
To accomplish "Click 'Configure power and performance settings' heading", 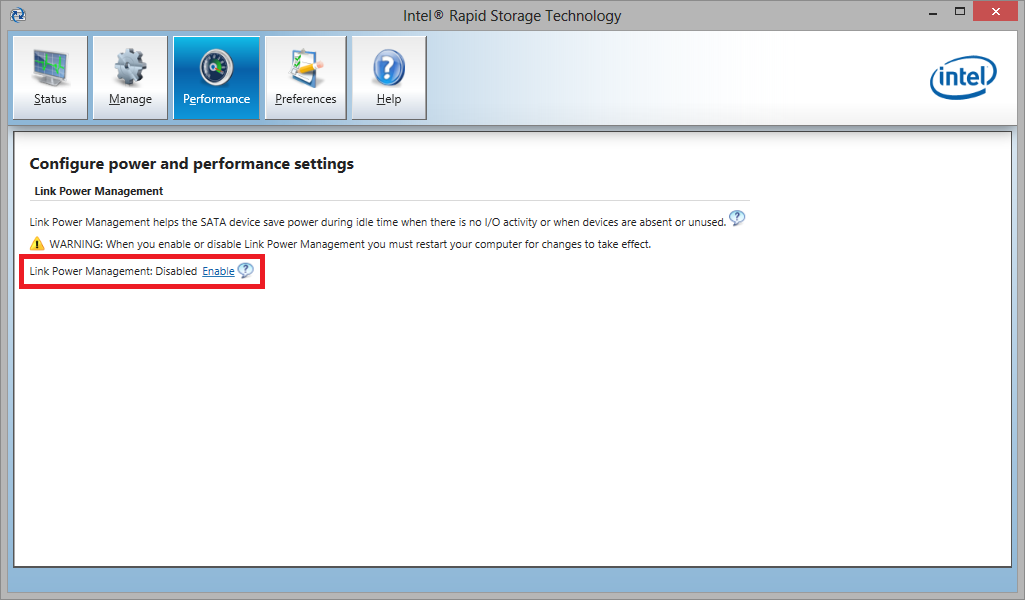I will pos(192,163).
